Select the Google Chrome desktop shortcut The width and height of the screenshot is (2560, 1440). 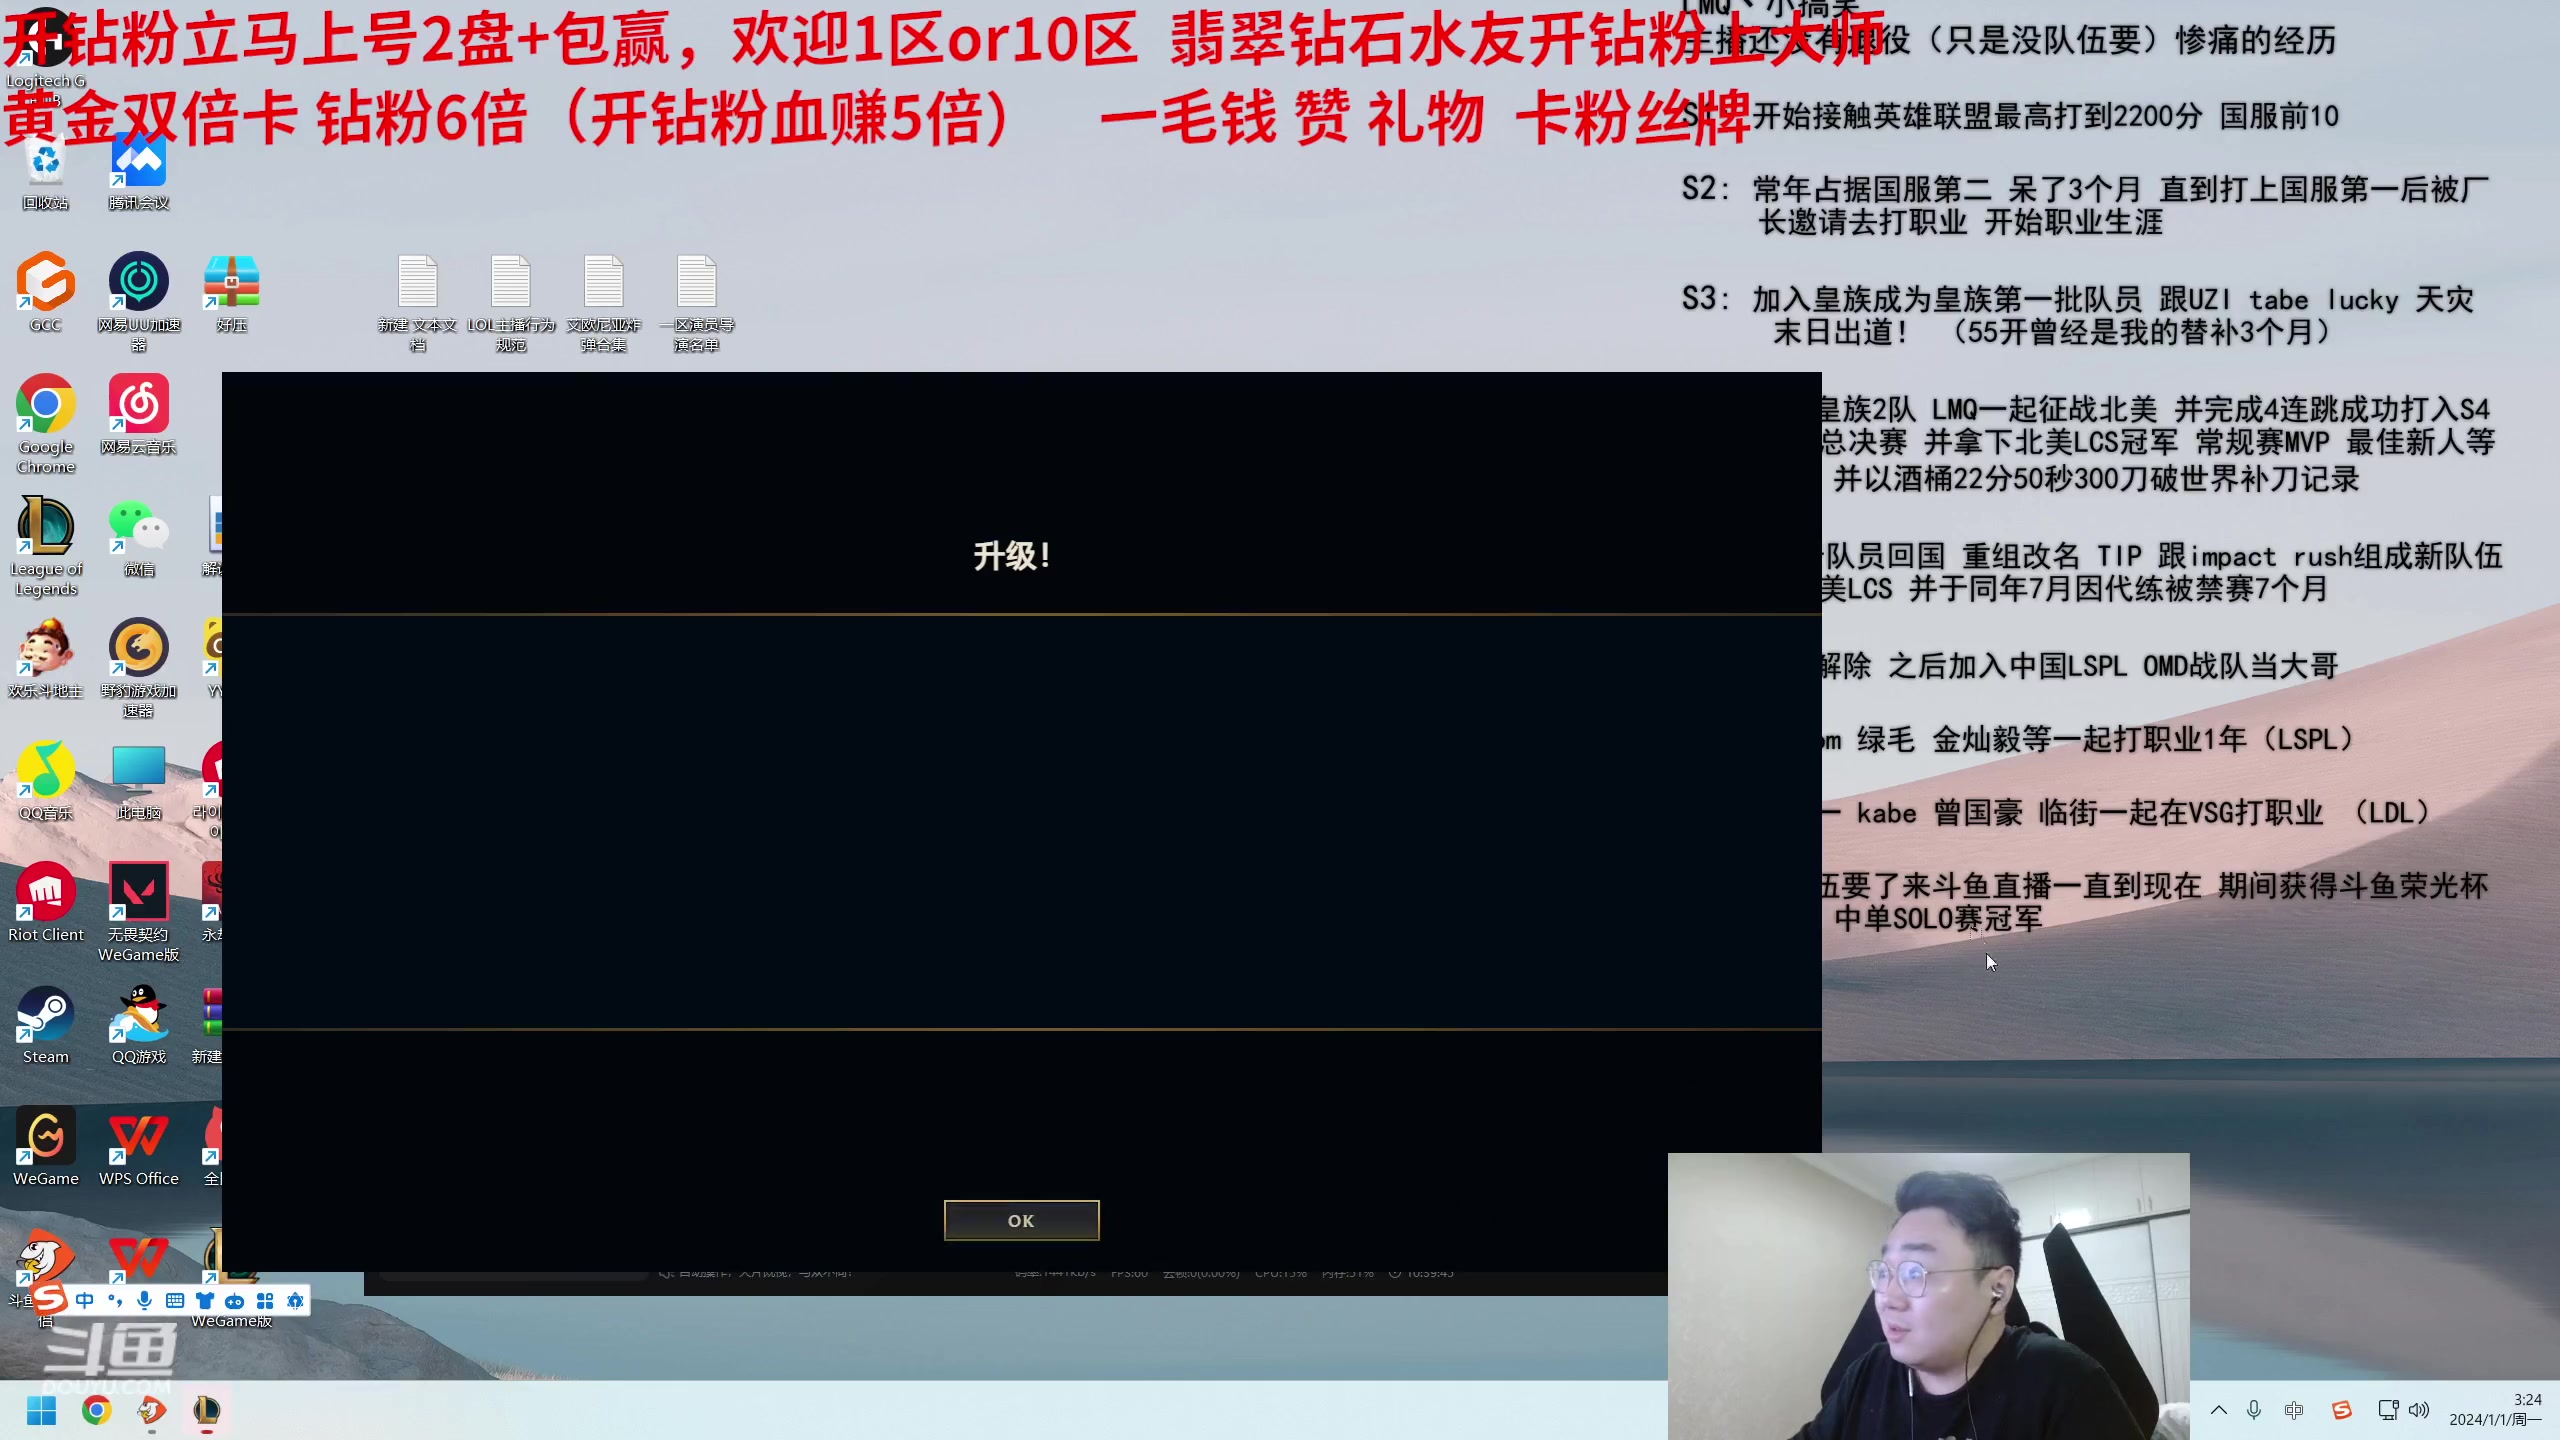pos(46,424)
